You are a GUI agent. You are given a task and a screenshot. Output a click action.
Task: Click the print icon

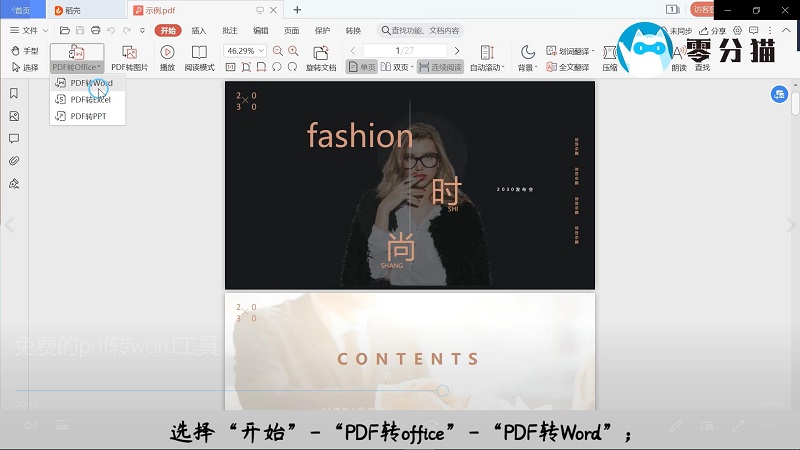point(95,31)
